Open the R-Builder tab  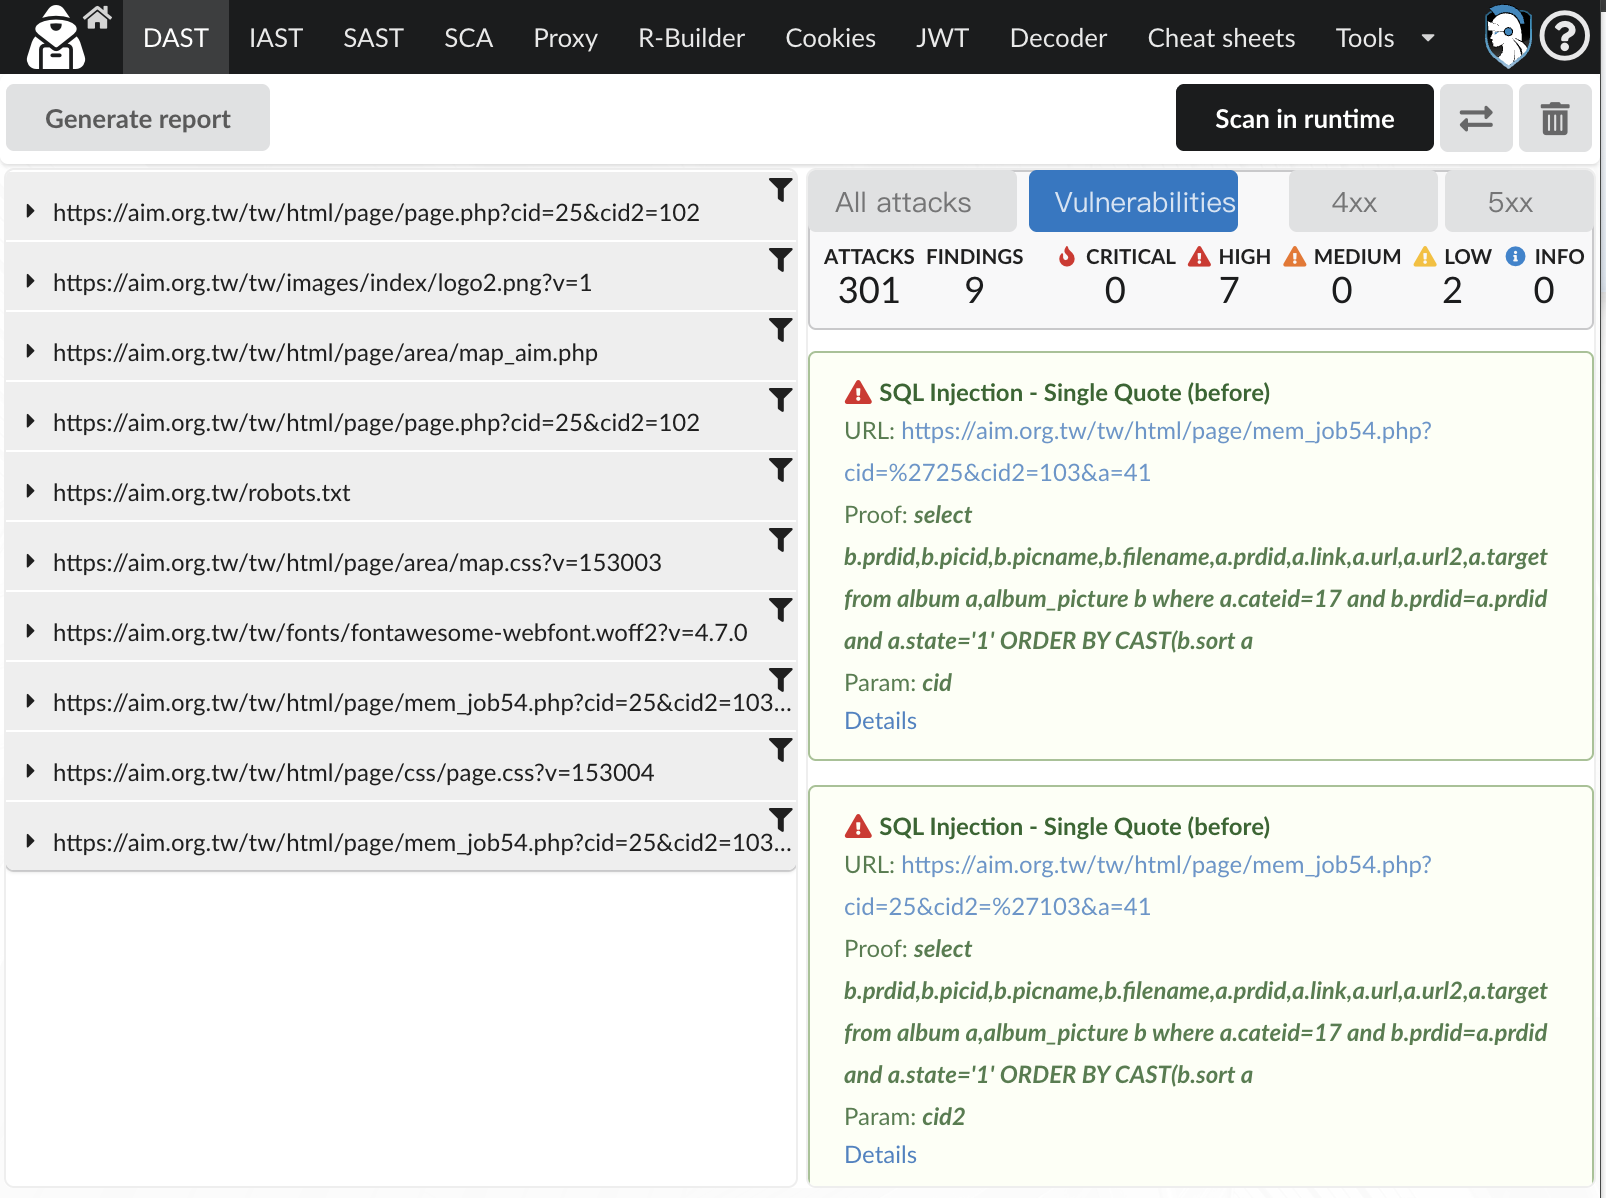tap(691, 37)
